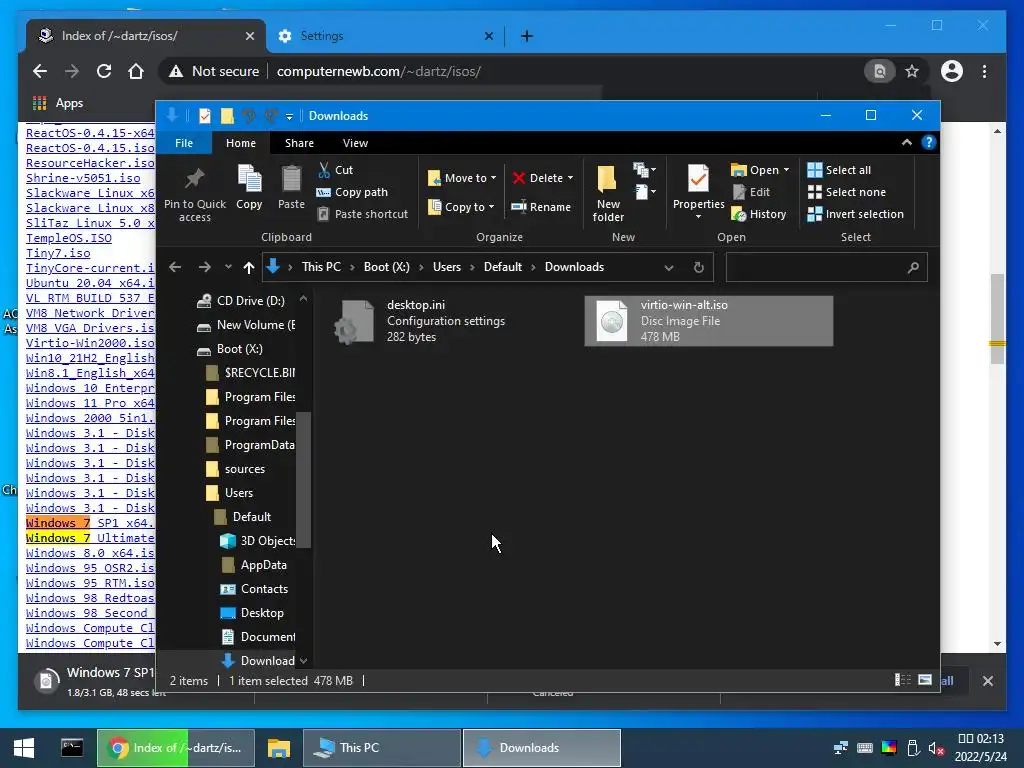Open the File ribbon tab
Viewport: 1024px width, 768px height.
184,143
